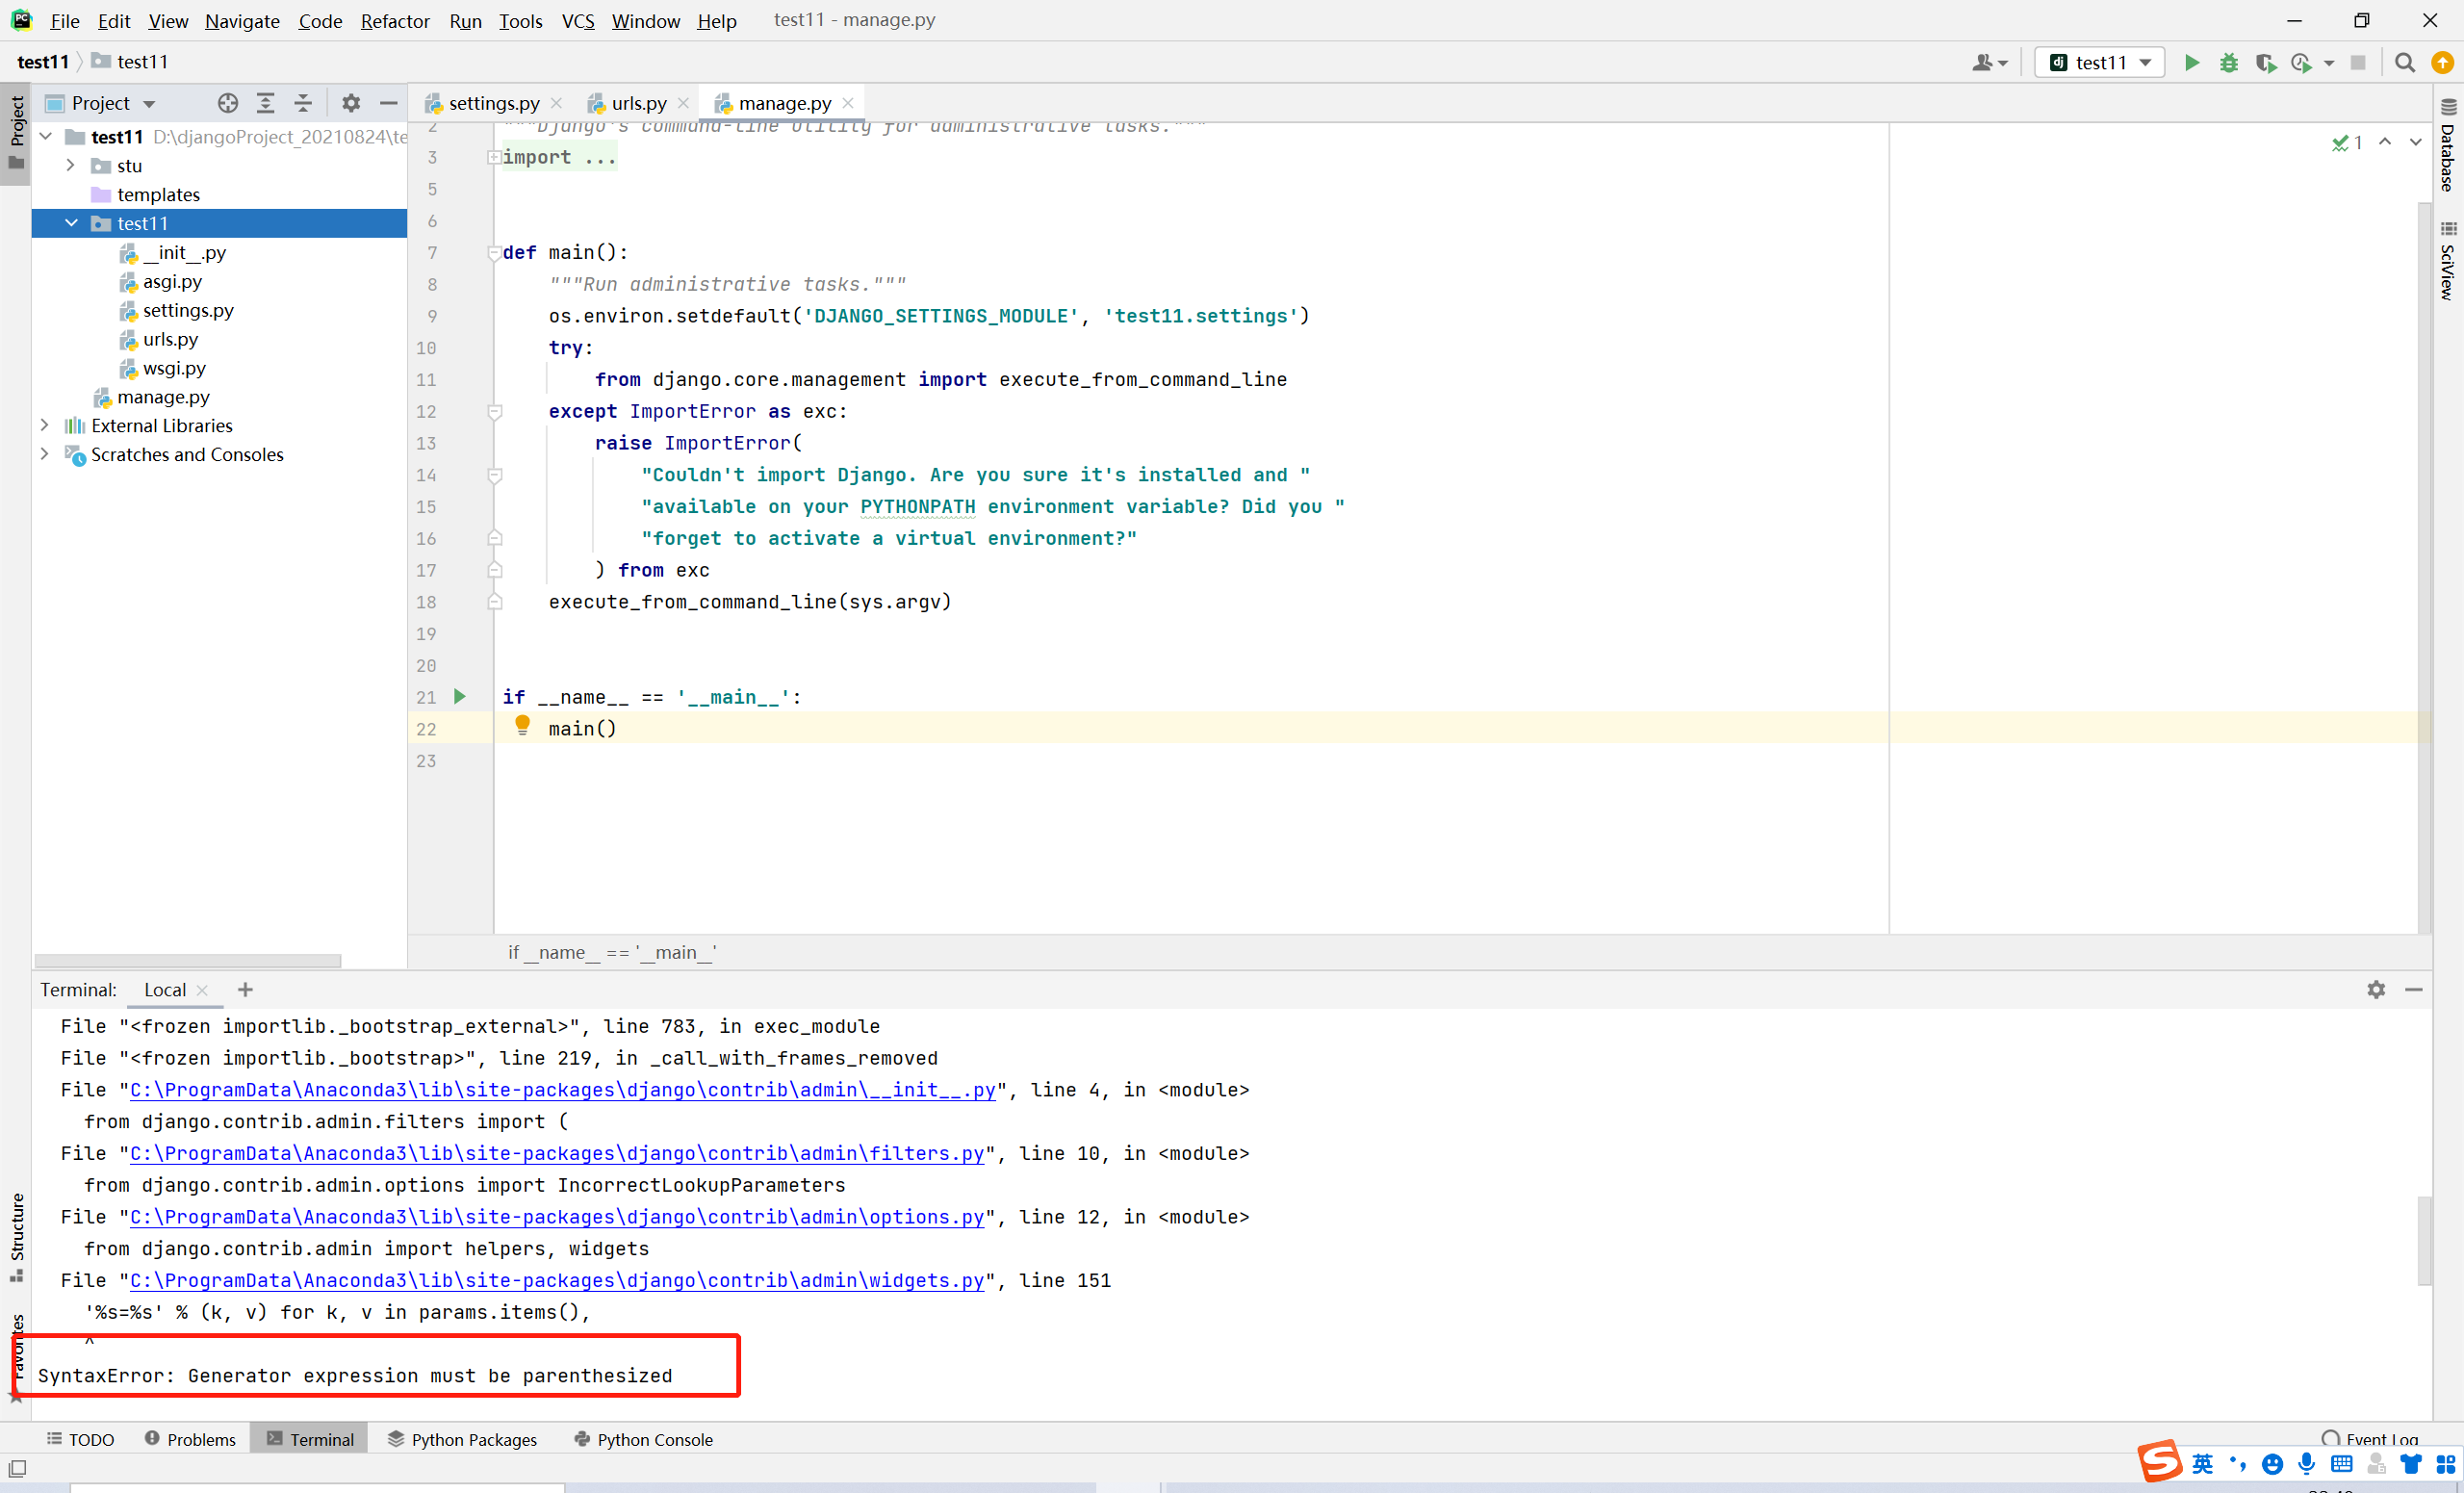Click Collapse All icon in Project panel

click(303, 103)
